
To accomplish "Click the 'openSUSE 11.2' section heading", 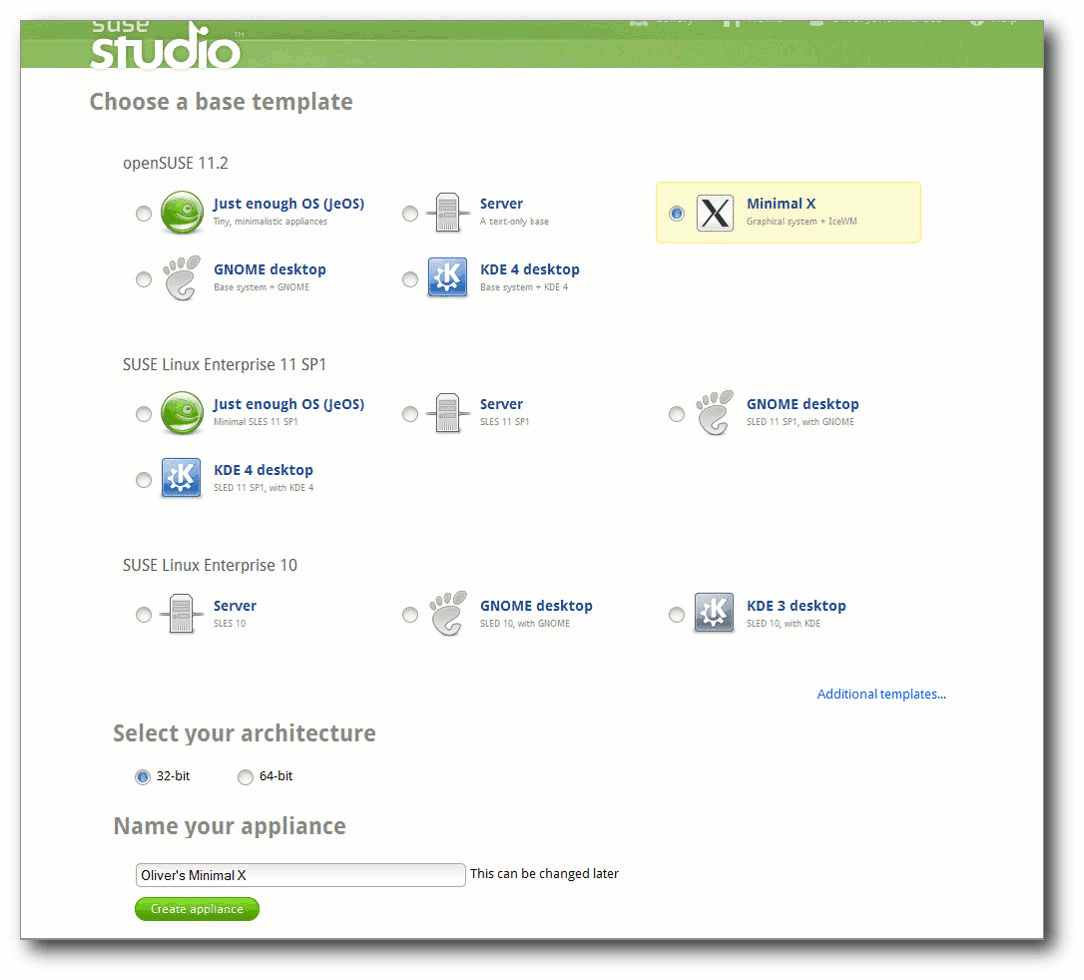I will pyautogui.click(x=176, y=163).
